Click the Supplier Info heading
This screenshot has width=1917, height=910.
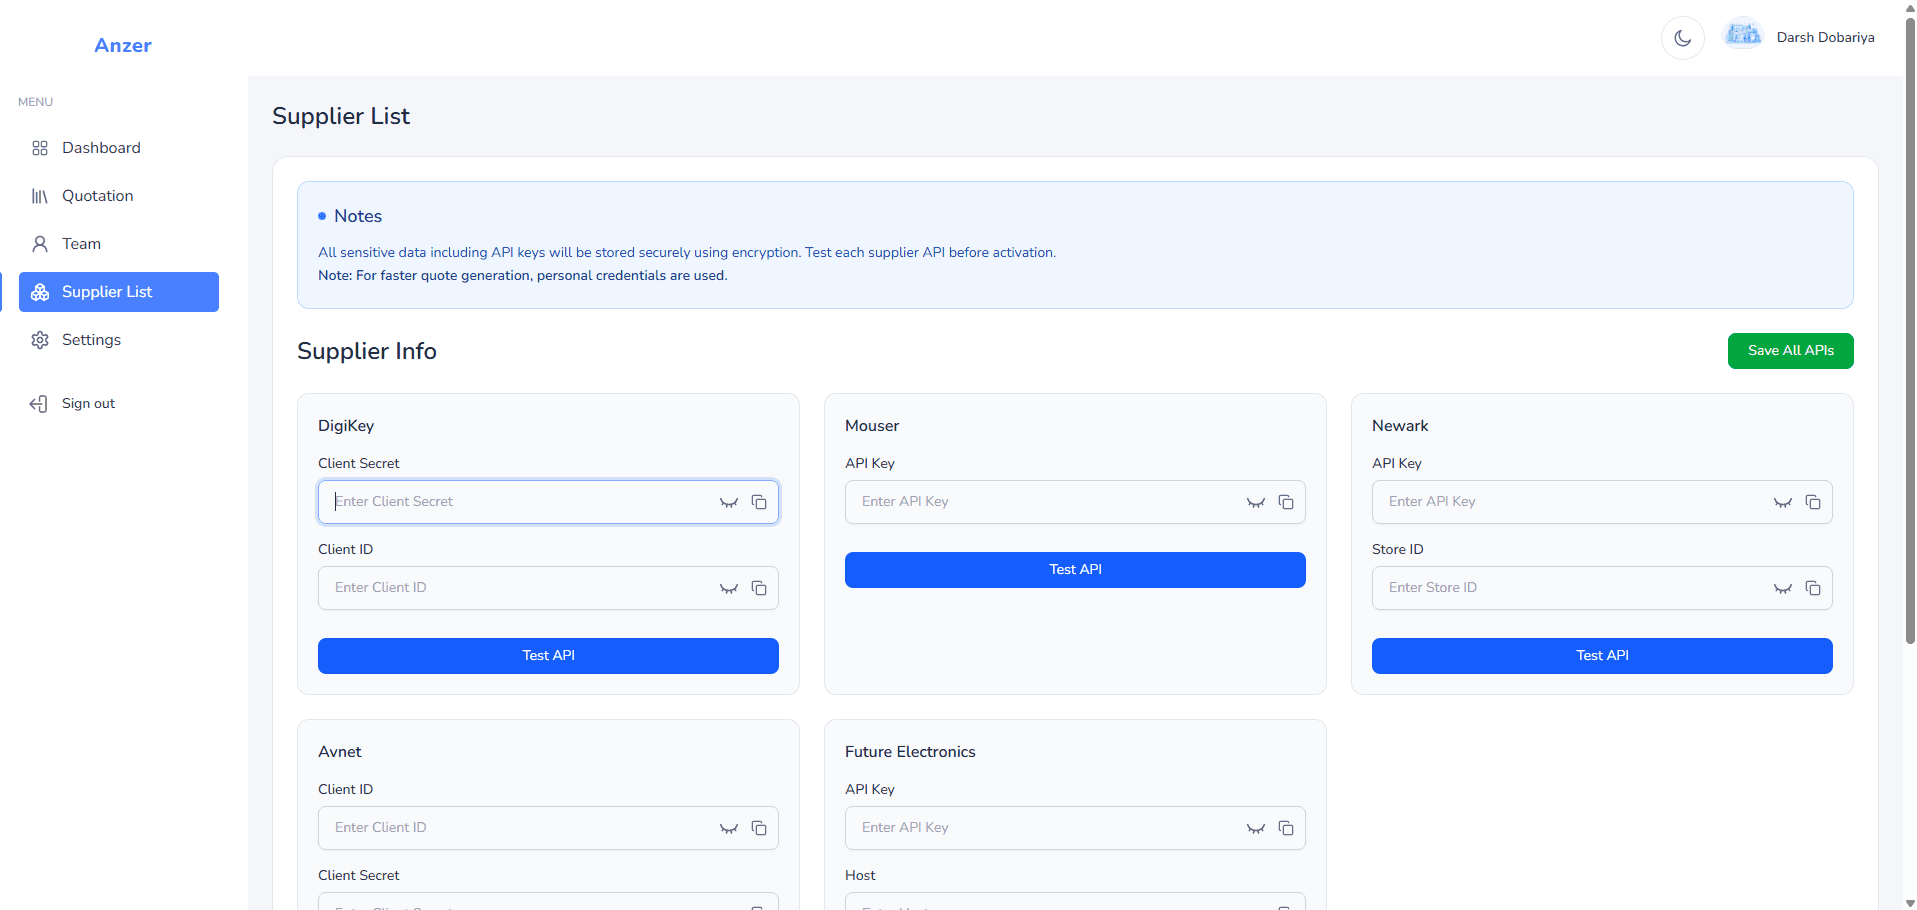coord(367,351)
